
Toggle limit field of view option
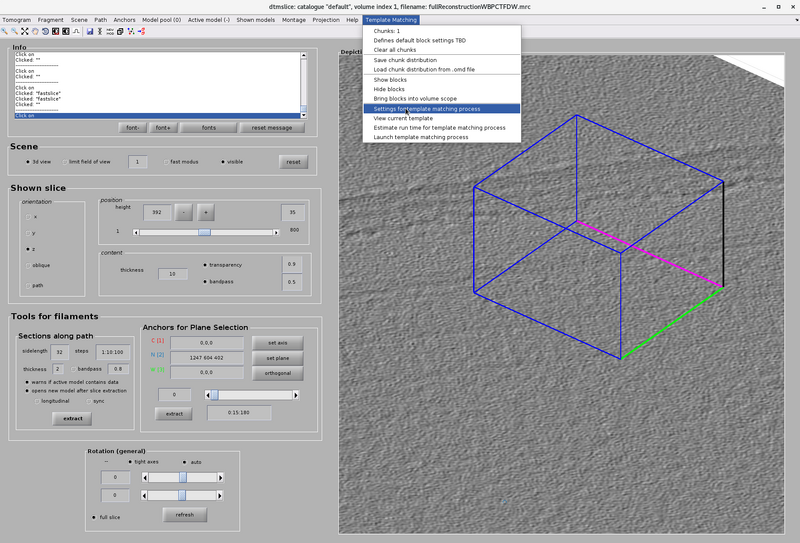[x=65, y=162]
